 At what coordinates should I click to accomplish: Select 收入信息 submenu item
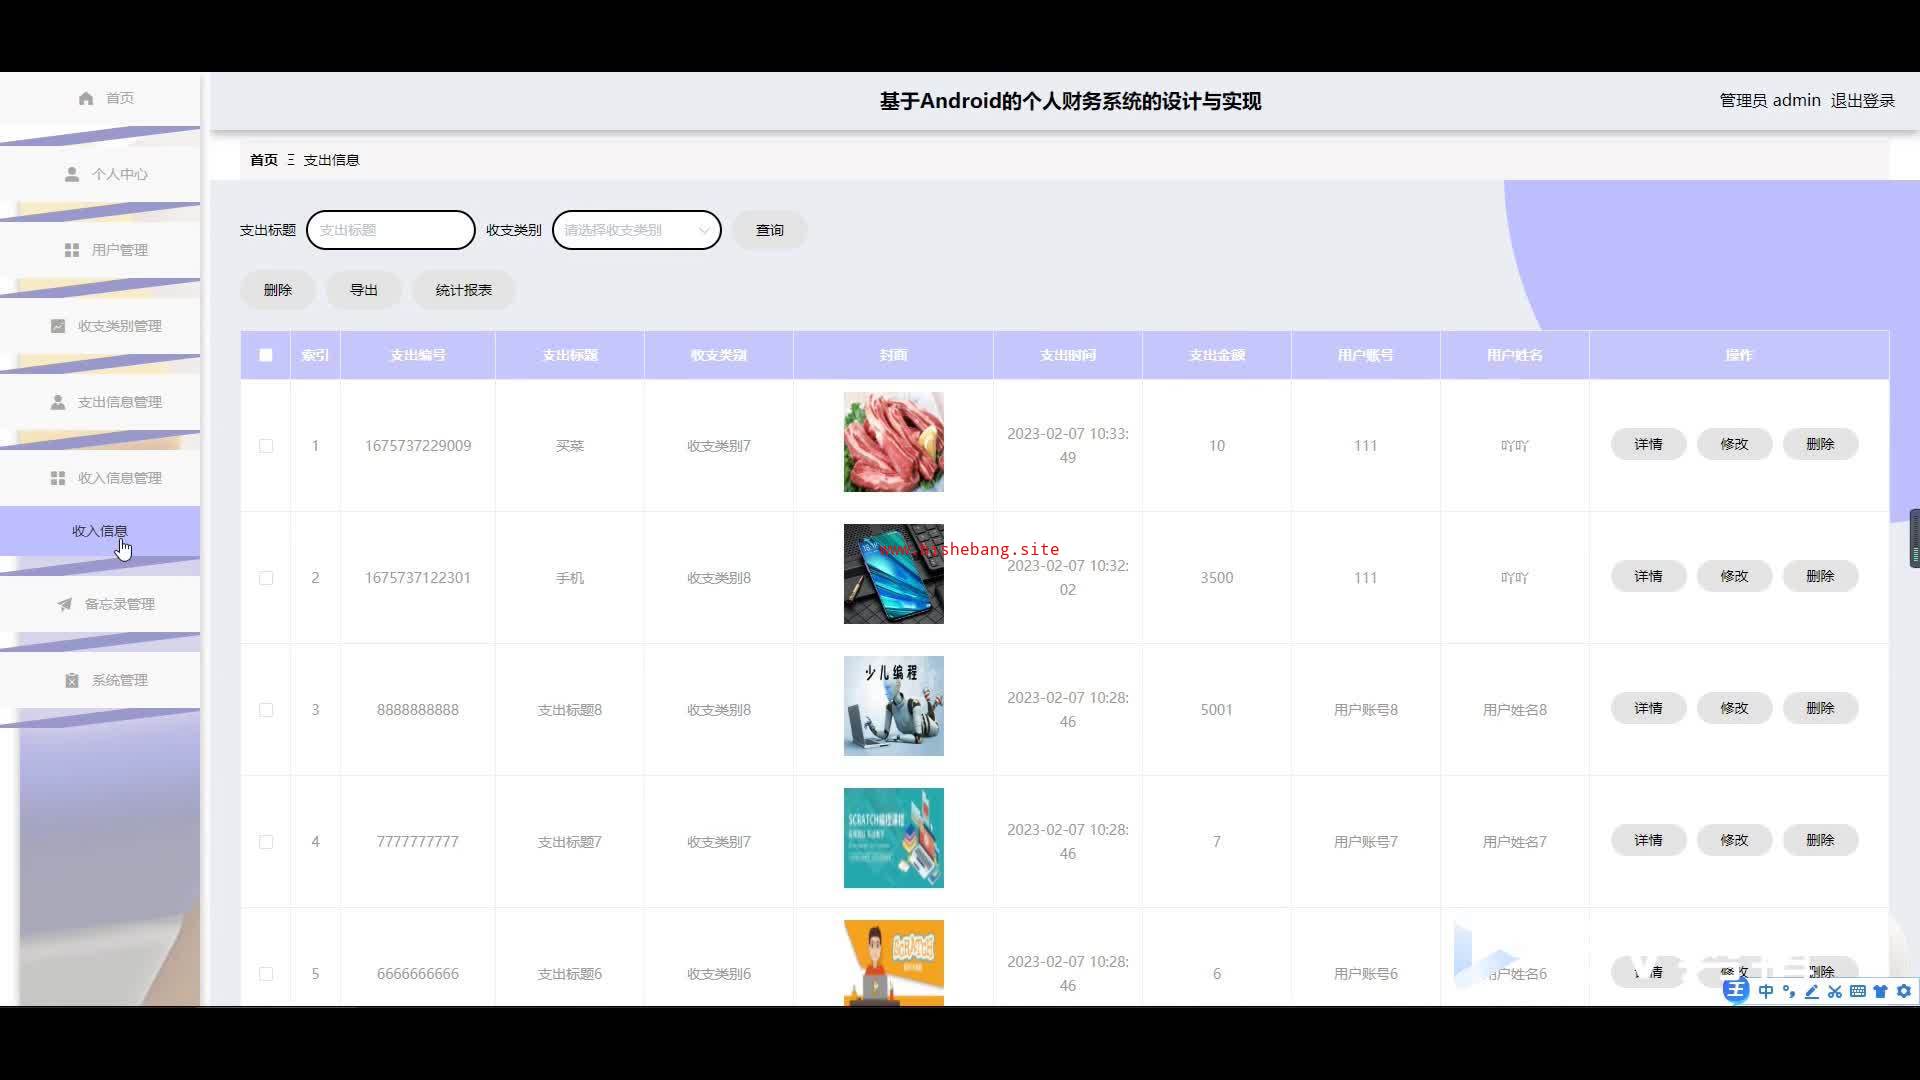point(100,531)
